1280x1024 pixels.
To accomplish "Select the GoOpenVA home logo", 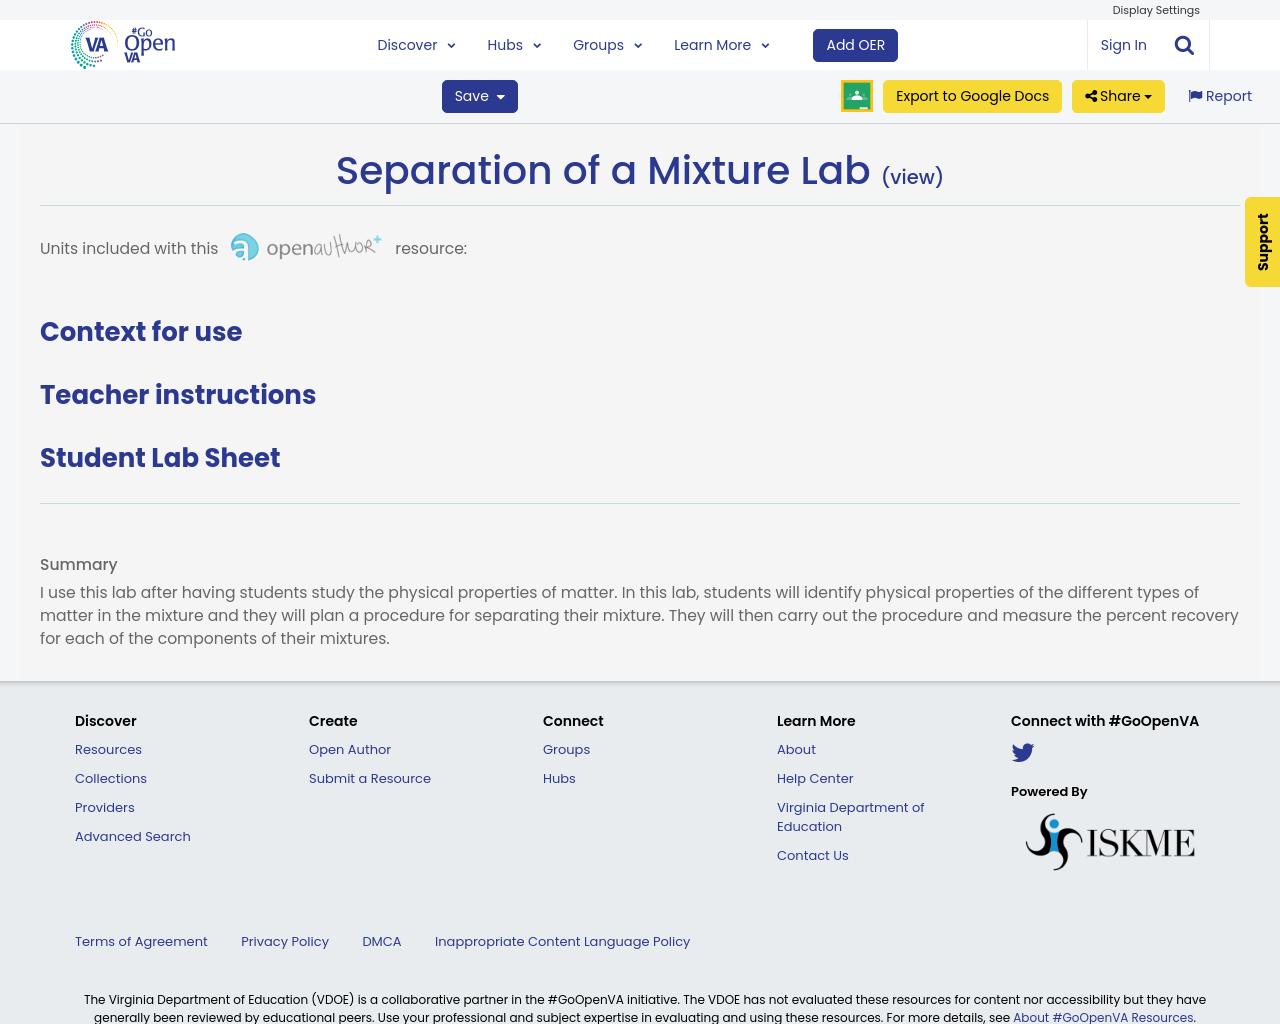I will [x=122, y=44].
